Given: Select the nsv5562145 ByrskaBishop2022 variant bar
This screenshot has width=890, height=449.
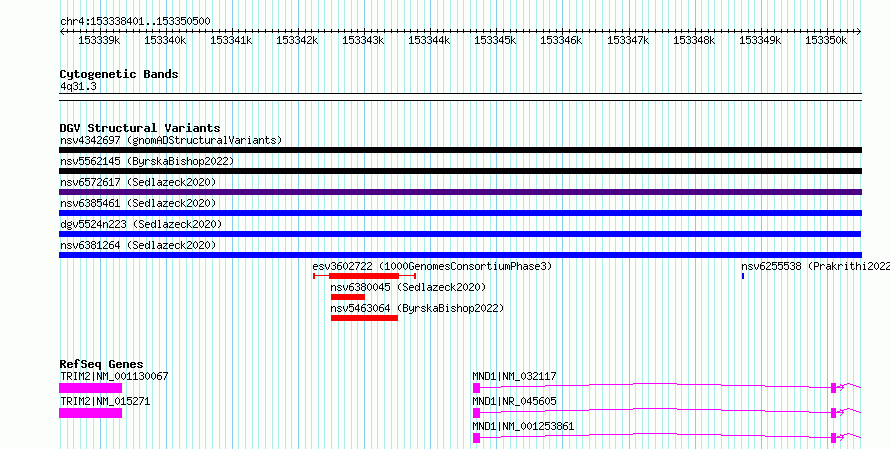Looking at the screenshot, I should coord(460,171).
